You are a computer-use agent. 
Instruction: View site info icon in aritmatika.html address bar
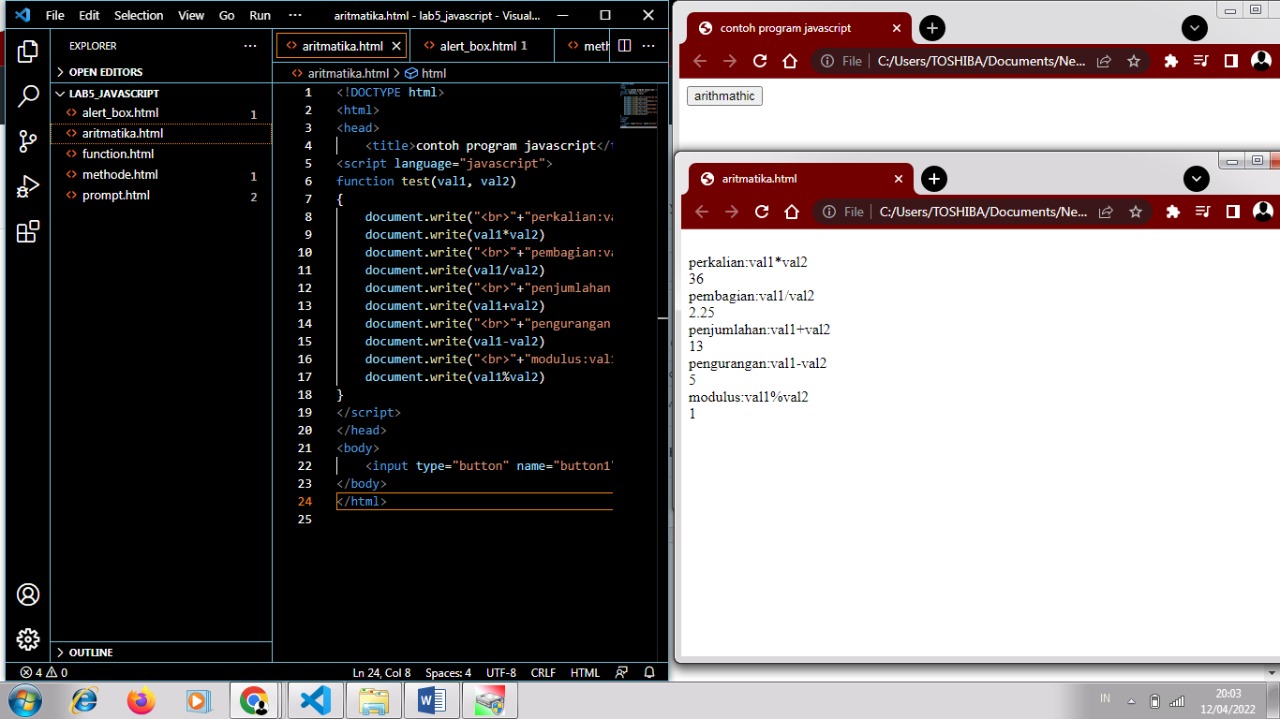pyautogui.click(x=828, y=212)
